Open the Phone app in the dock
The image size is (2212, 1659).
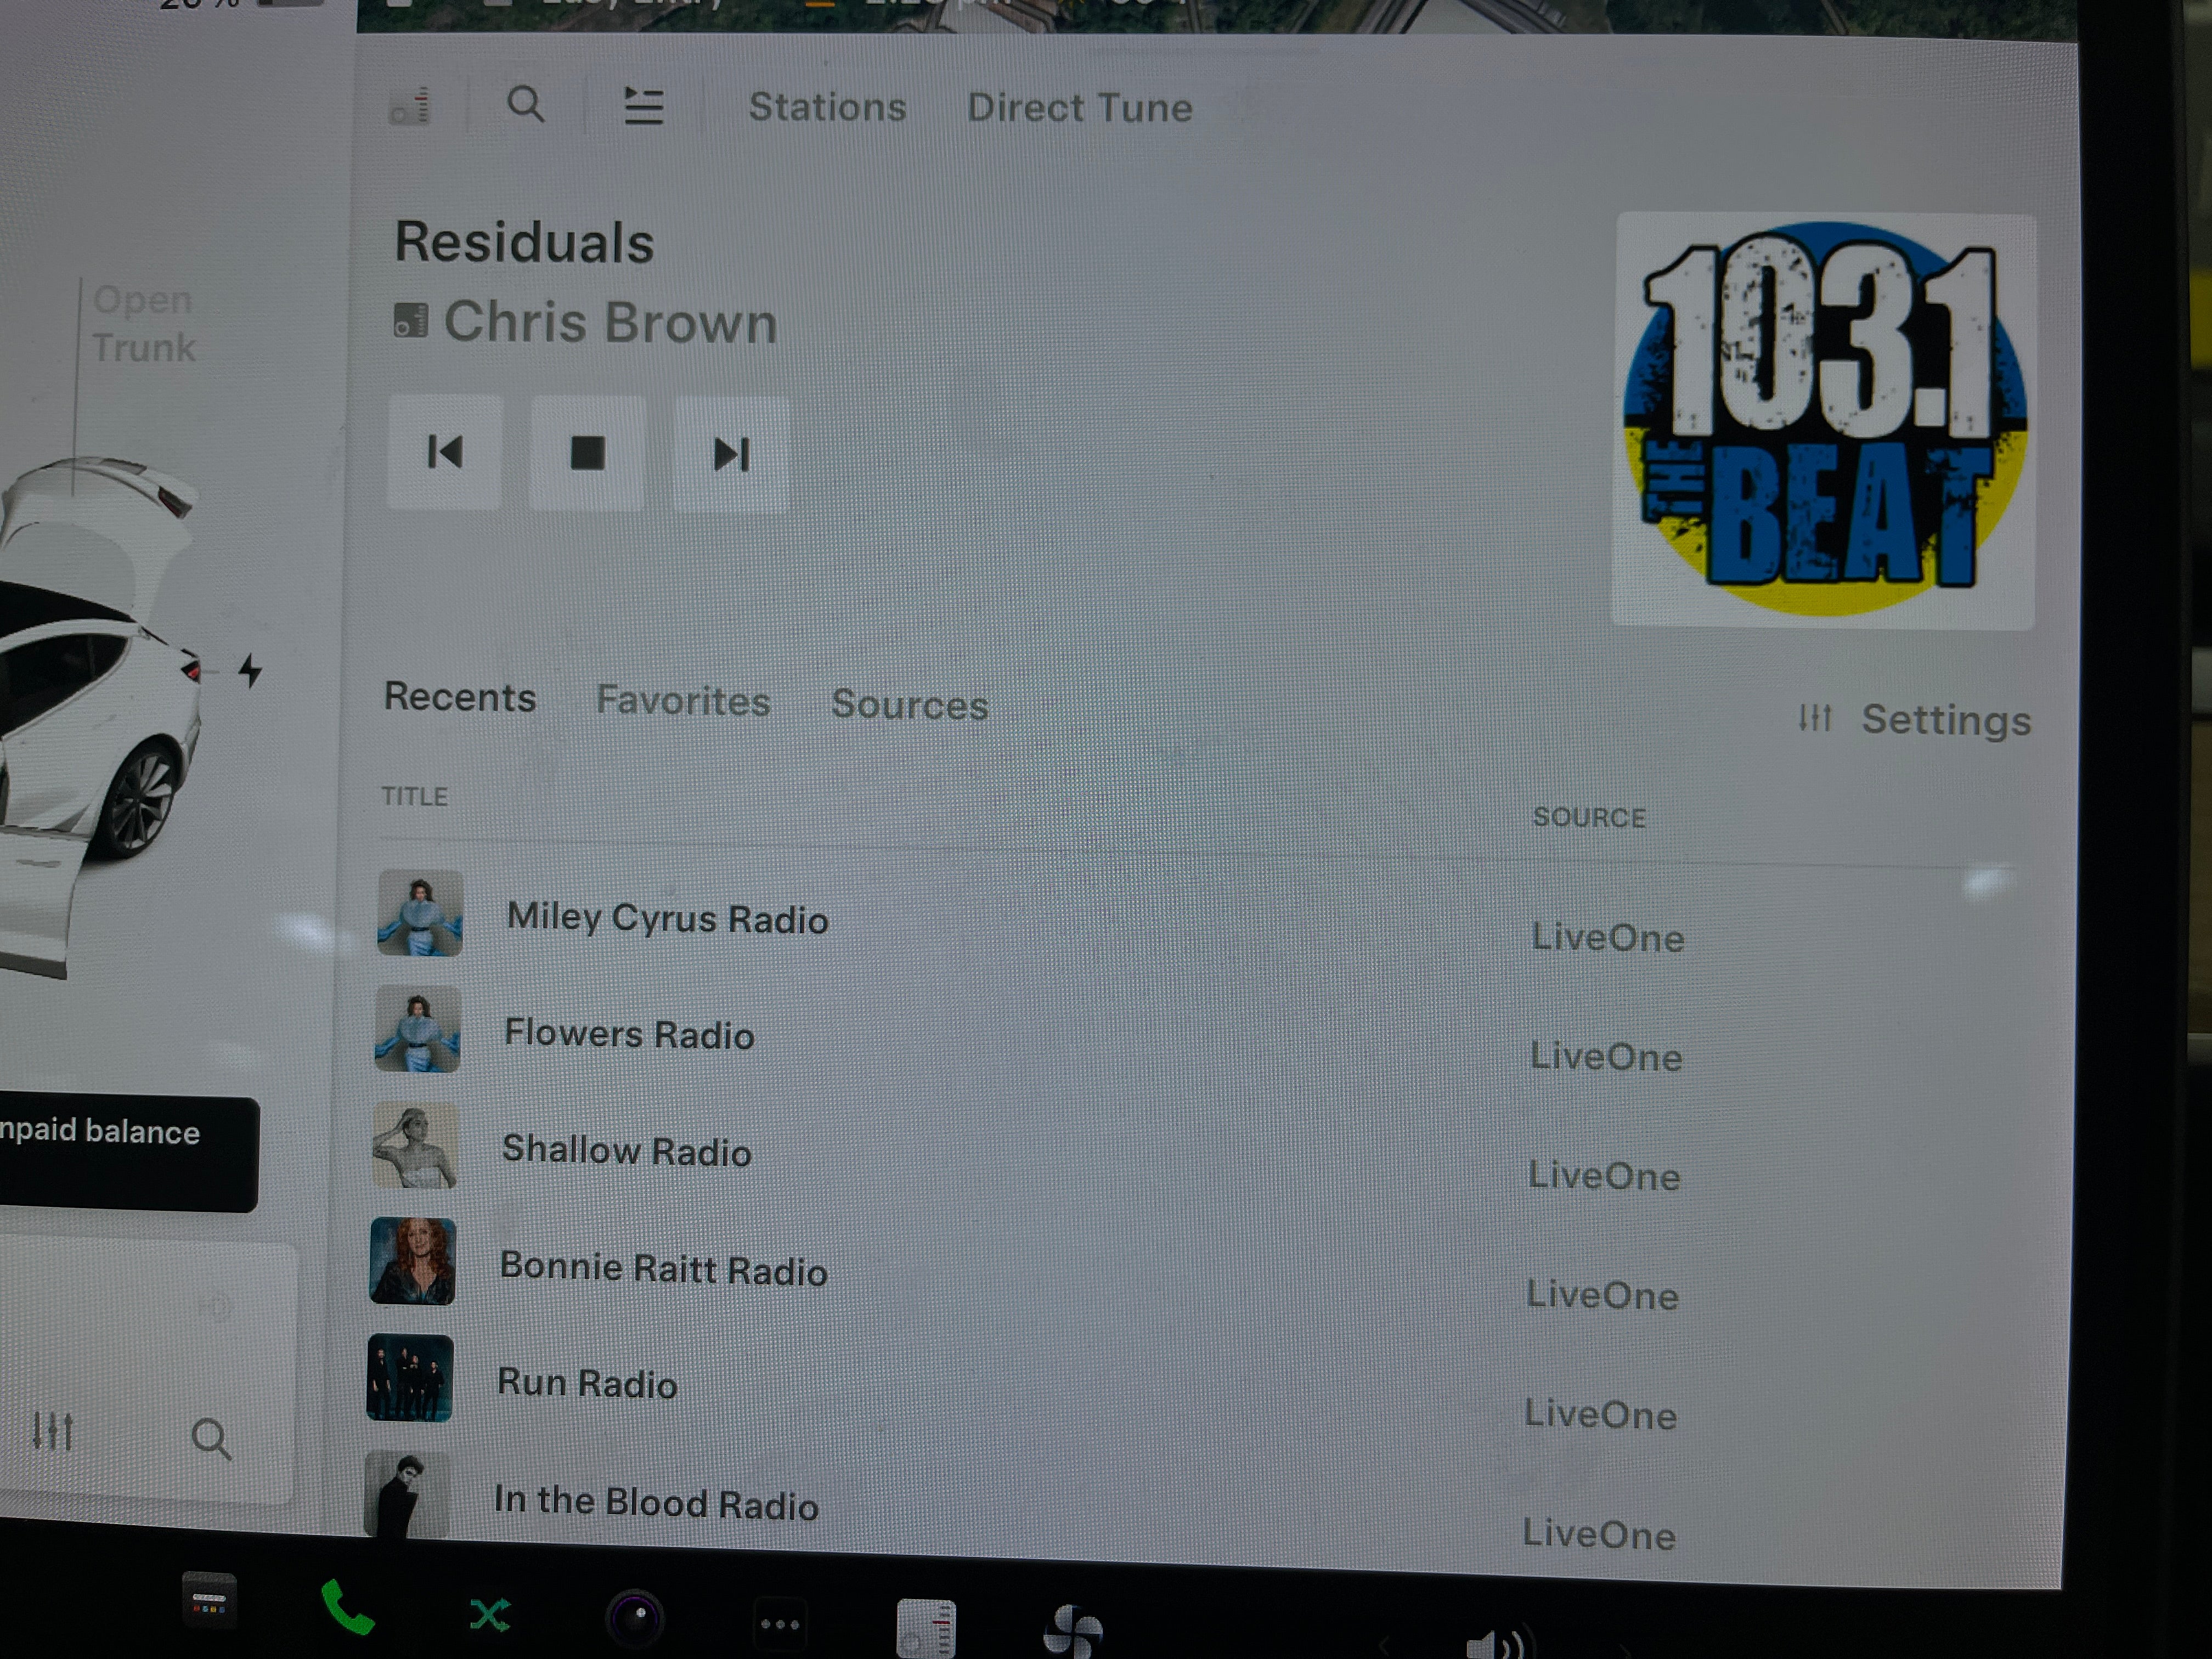347,1608
